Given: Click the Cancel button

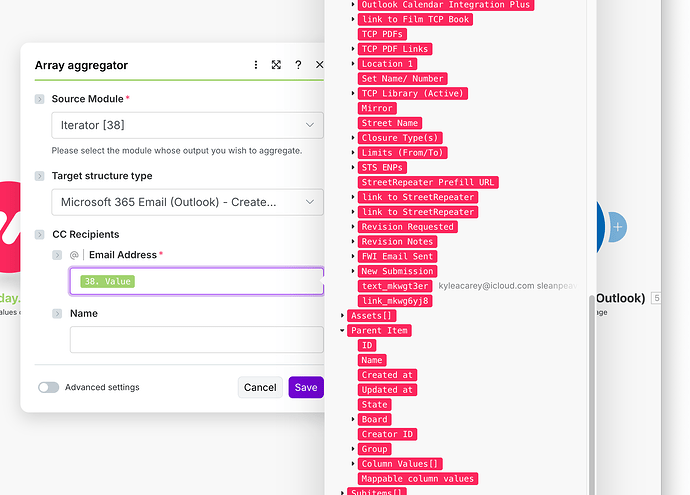Looking at the screenshot, I should click(260, 387).
